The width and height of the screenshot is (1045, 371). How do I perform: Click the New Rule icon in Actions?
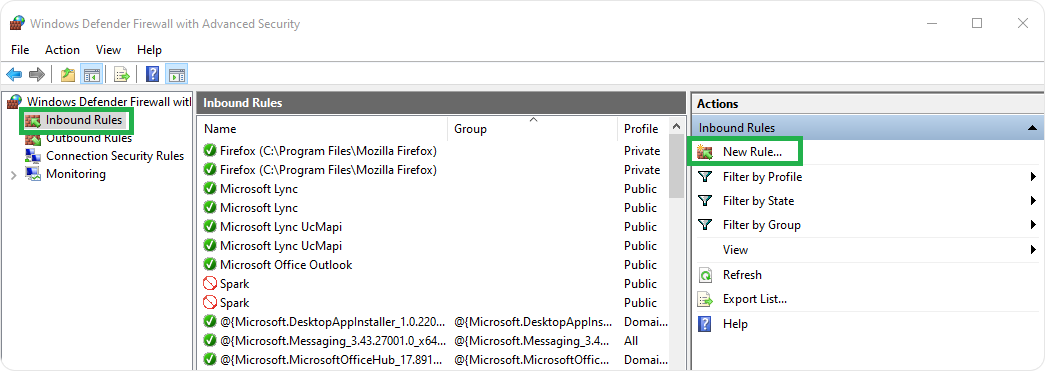705,153
